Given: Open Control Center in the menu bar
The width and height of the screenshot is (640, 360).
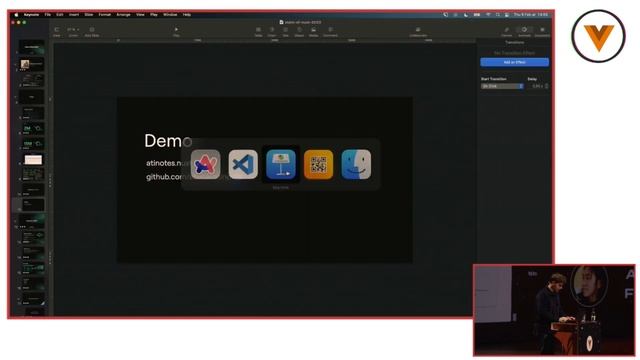Looking at the screenshot, I should click(x=507, y=15).
